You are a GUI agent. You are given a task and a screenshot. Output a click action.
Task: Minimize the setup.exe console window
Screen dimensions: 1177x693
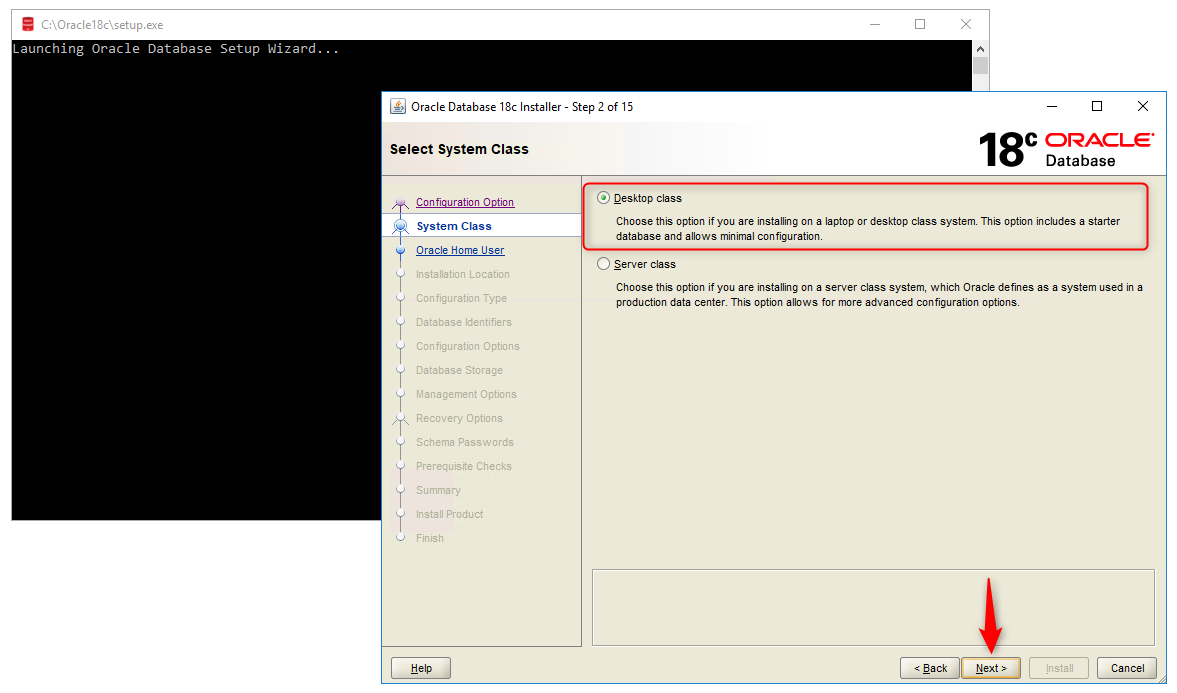tap(874, 25)
